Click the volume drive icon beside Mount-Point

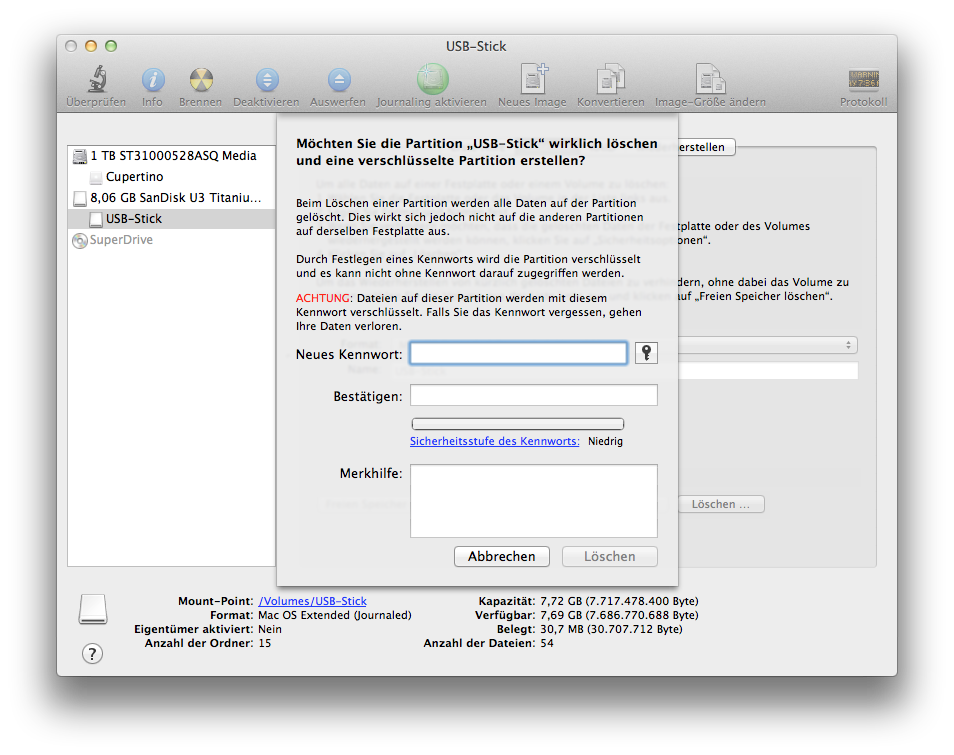[92, 609]
